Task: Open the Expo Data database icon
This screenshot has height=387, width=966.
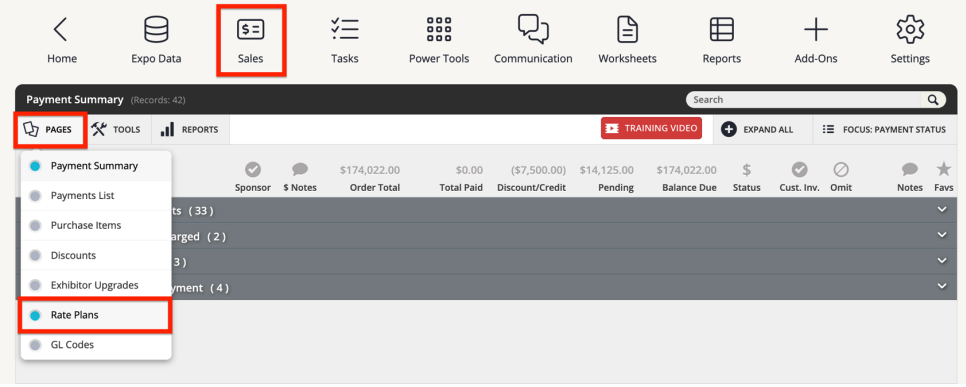Action: (x=156, y=30)
